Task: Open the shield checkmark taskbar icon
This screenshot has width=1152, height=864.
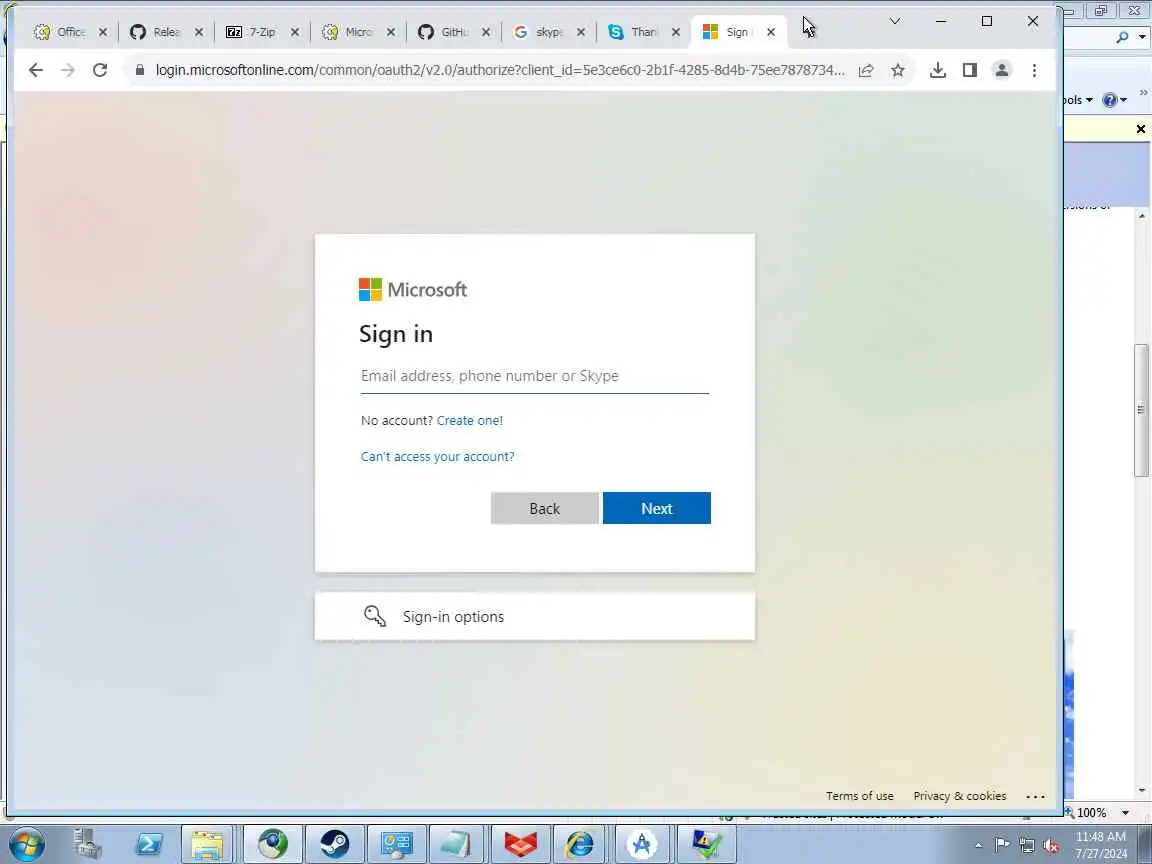Action: pyautogui.click(x=706, y=843)
